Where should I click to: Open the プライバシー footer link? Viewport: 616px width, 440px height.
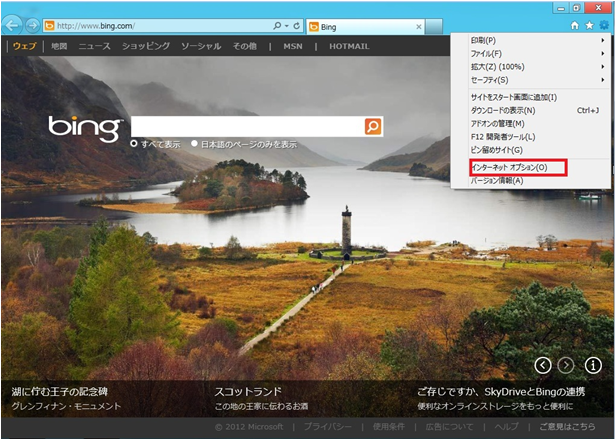[328, 427]
